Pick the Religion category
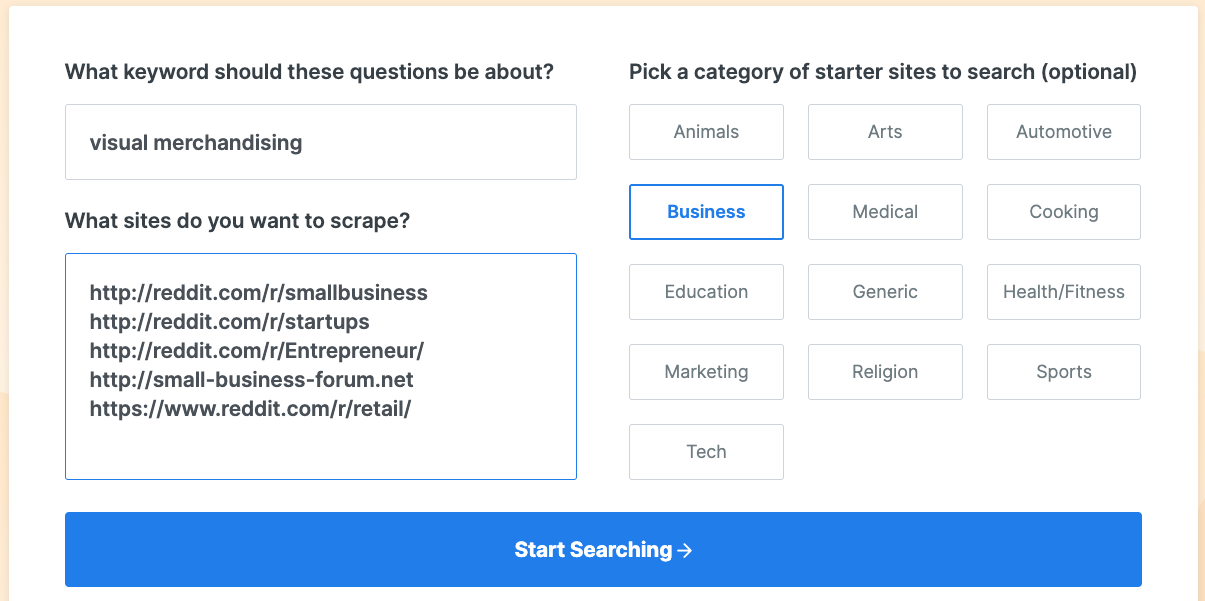1205x601 pixels. [x=885, y=372]
